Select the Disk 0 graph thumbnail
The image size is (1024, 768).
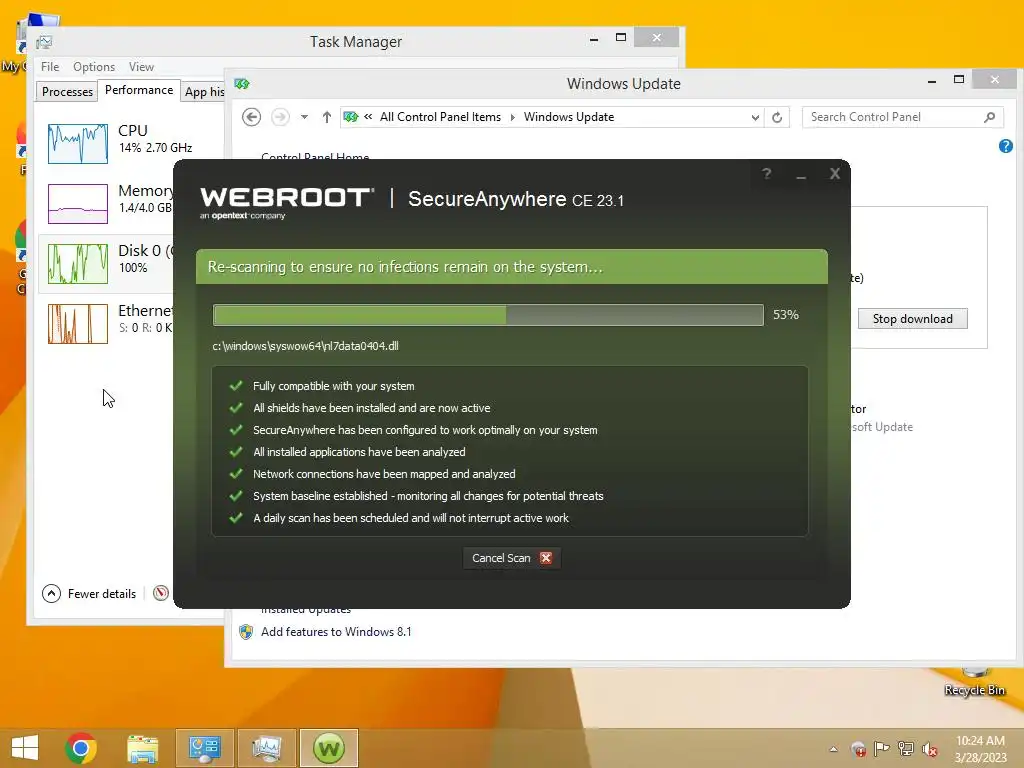pyautogui.click(x=78, y=264)
